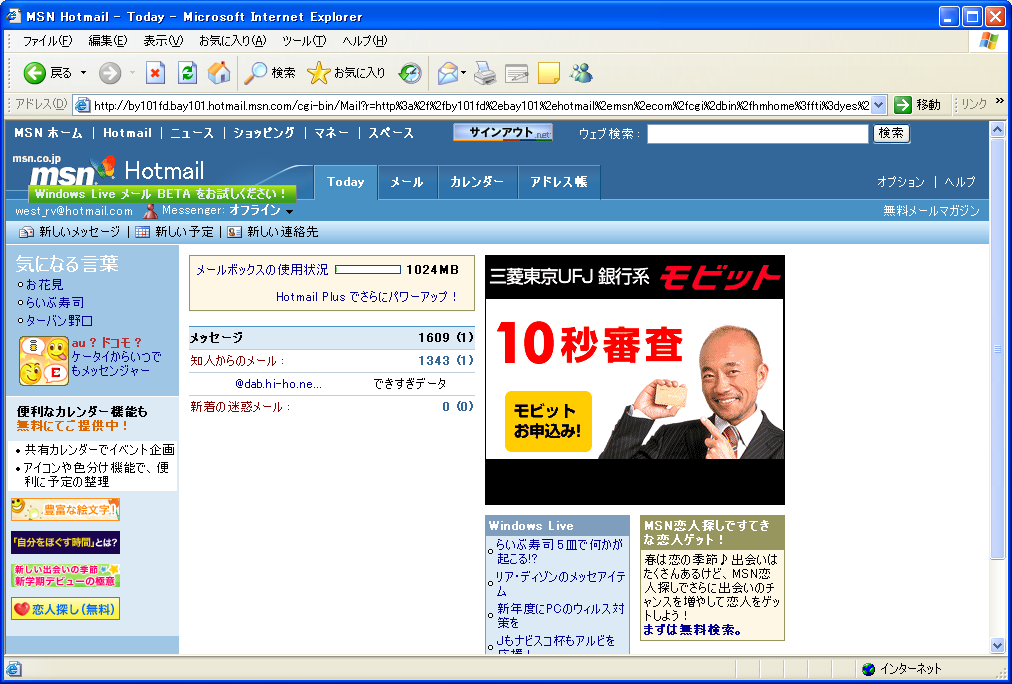Image resolution: width=1012 pixels, height=684 pixels.
Task: Click the モビットお申込み yellow ad button
Action: [x=548, y=421]
